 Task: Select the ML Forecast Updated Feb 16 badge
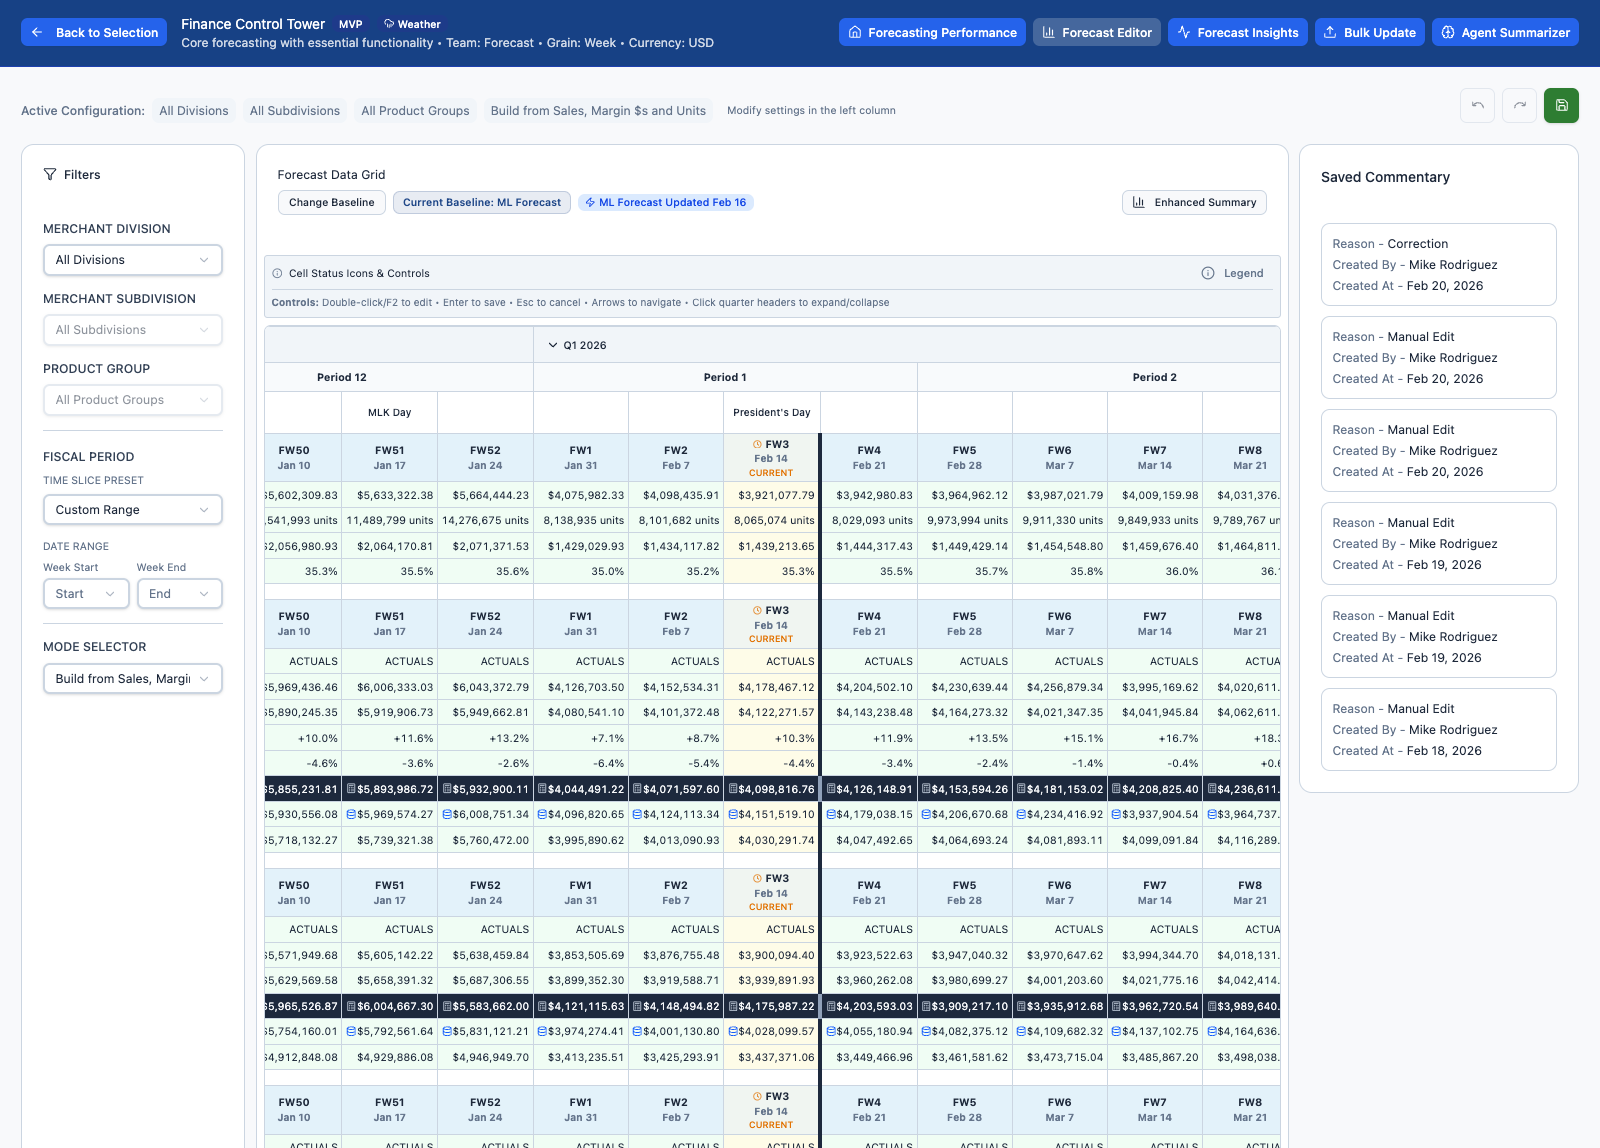coord(665,202)
